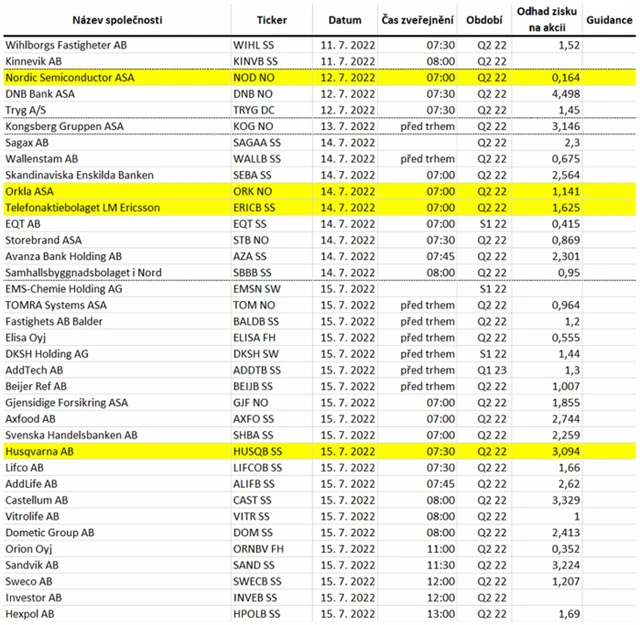Image resolution: width=640 pixels, height=625 pixels.
Task: Select the '13. 7. 2022' date cell
Action: click(347, 127)
